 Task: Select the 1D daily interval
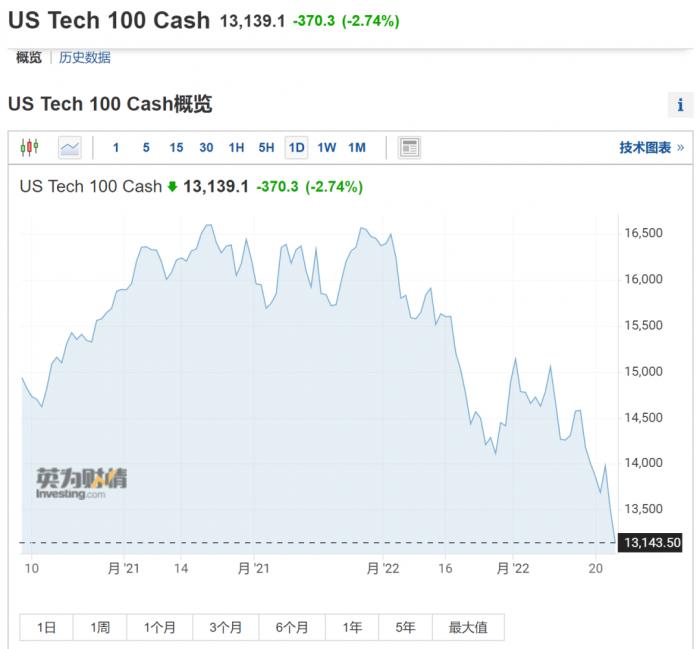[x=296, y=148]
